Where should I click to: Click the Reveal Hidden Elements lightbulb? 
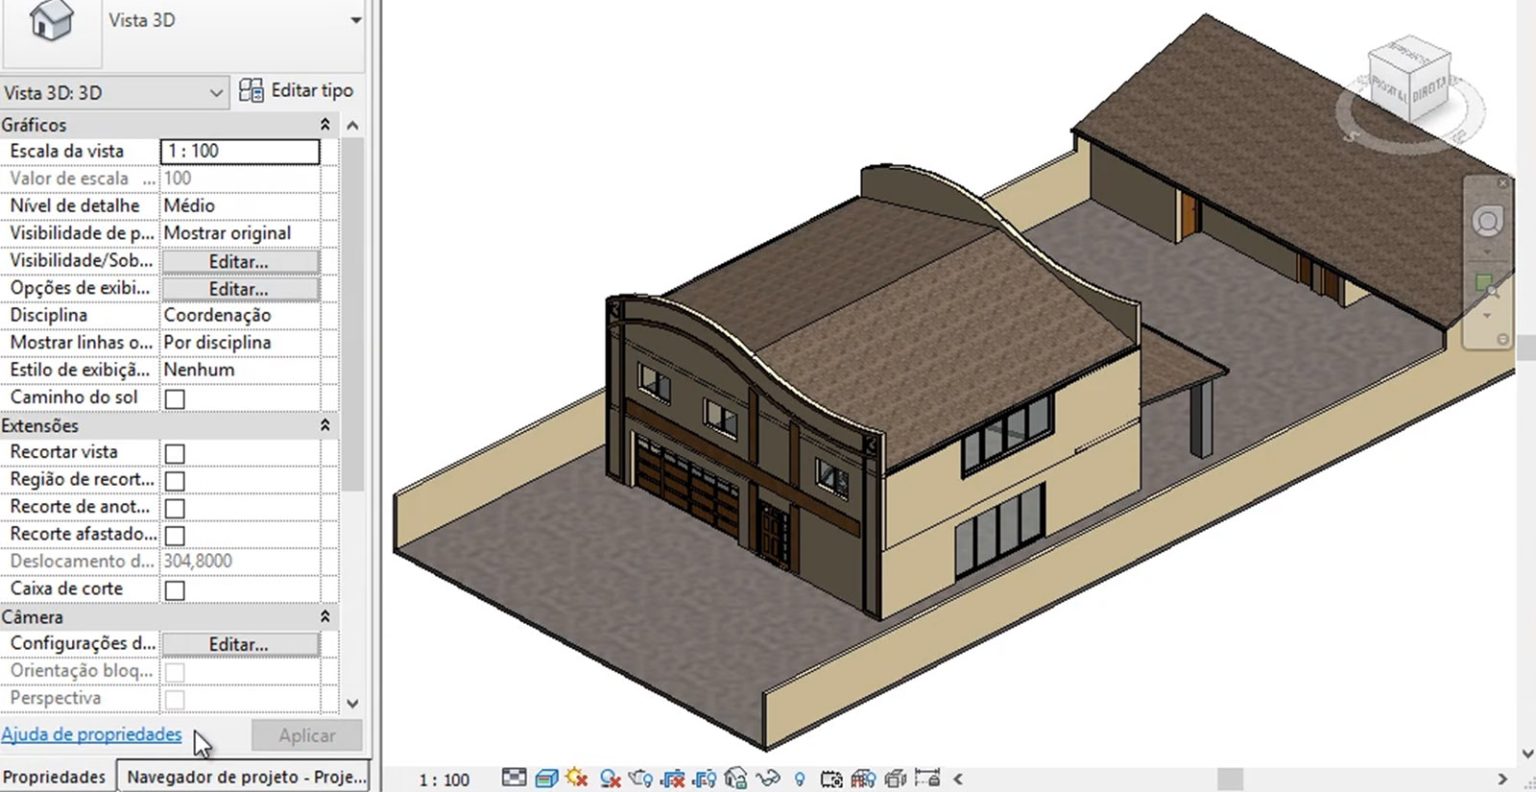[x=800, y=778]
